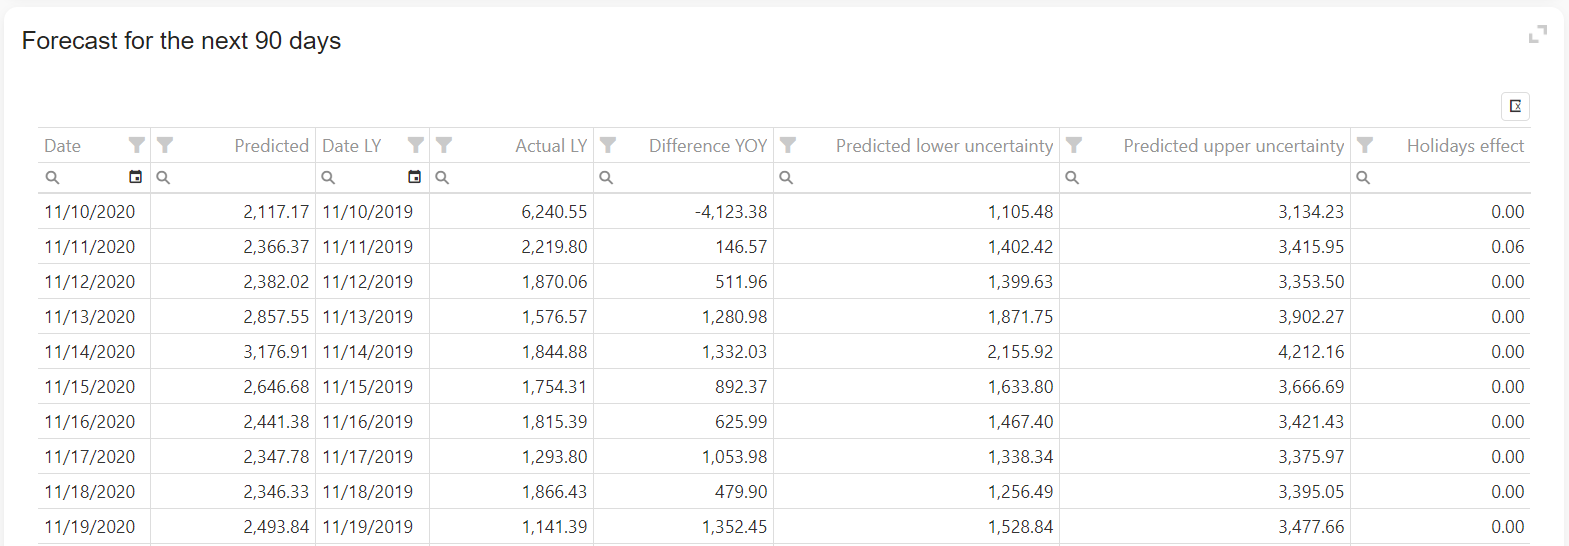This screenshot has width=1569, height=546.
Task: Sort by Difference YOY column header
Action: click(707, 146)
